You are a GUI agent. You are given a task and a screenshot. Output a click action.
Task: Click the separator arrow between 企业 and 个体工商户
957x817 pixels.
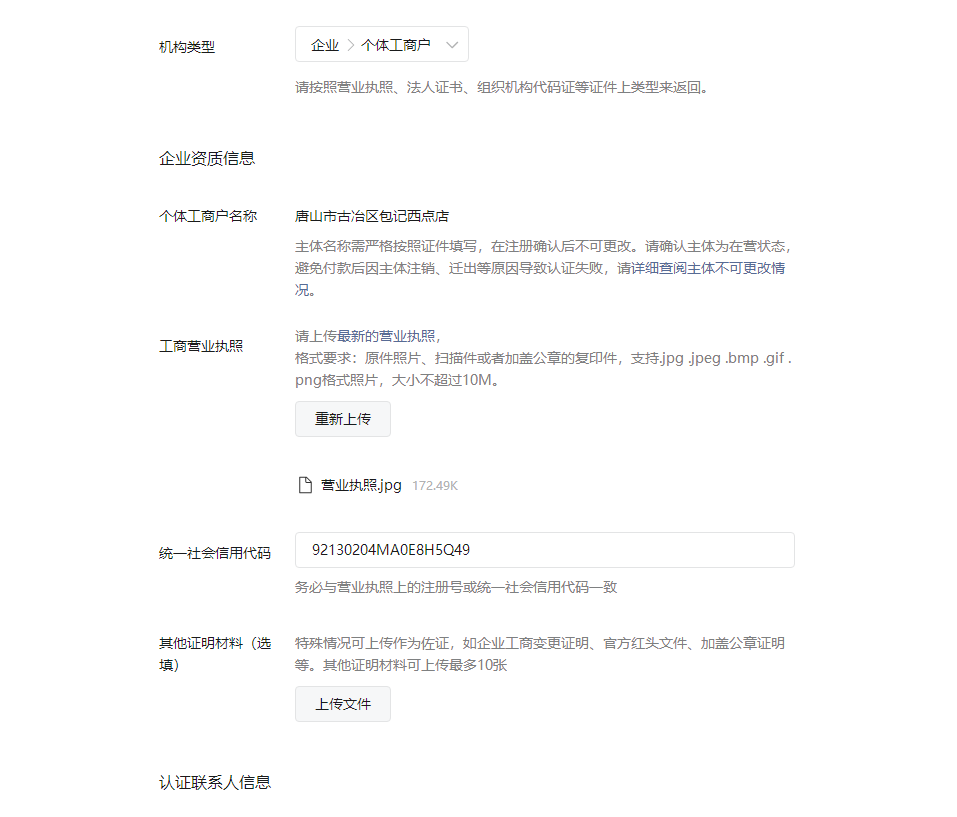350,45
